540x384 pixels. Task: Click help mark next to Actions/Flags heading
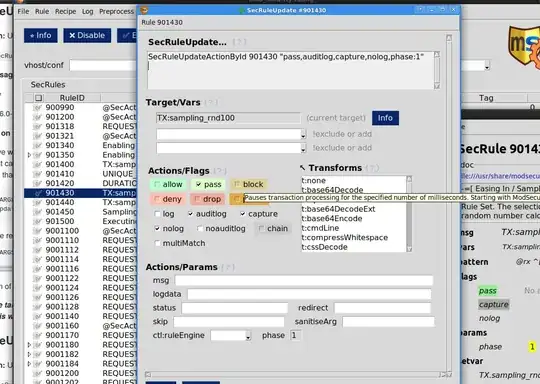pos(220,171)
